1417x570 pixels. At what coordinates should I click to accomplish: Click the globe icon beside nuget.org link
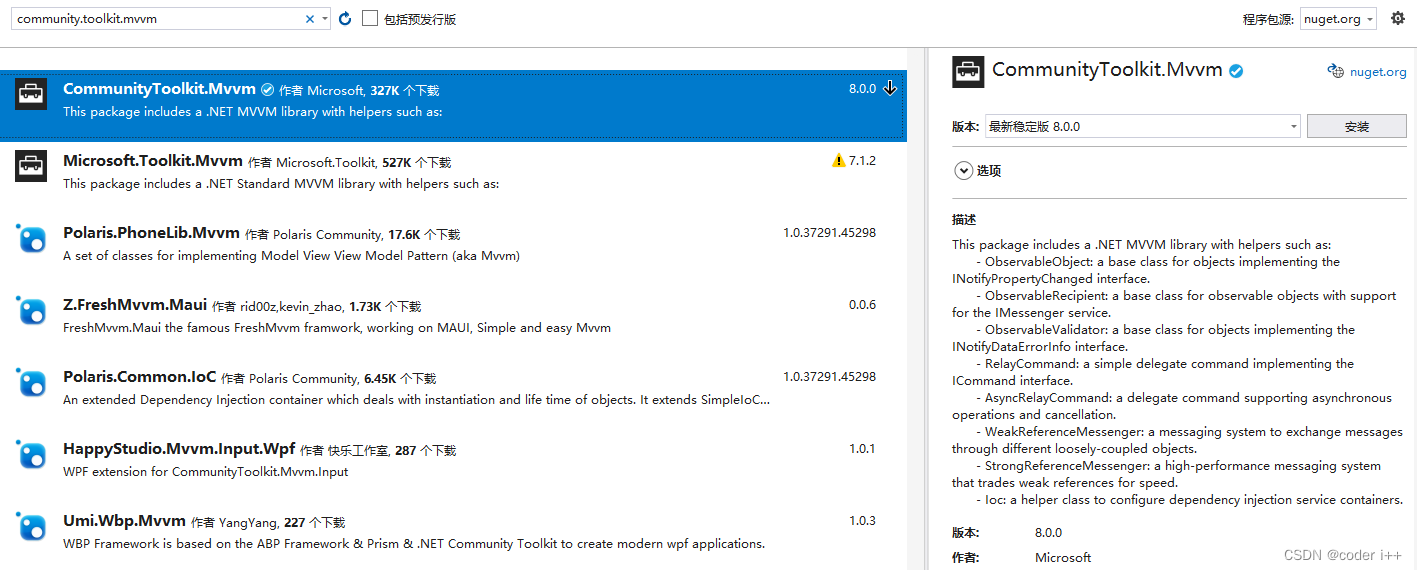pyautogui.click(x=1335, y=71)
